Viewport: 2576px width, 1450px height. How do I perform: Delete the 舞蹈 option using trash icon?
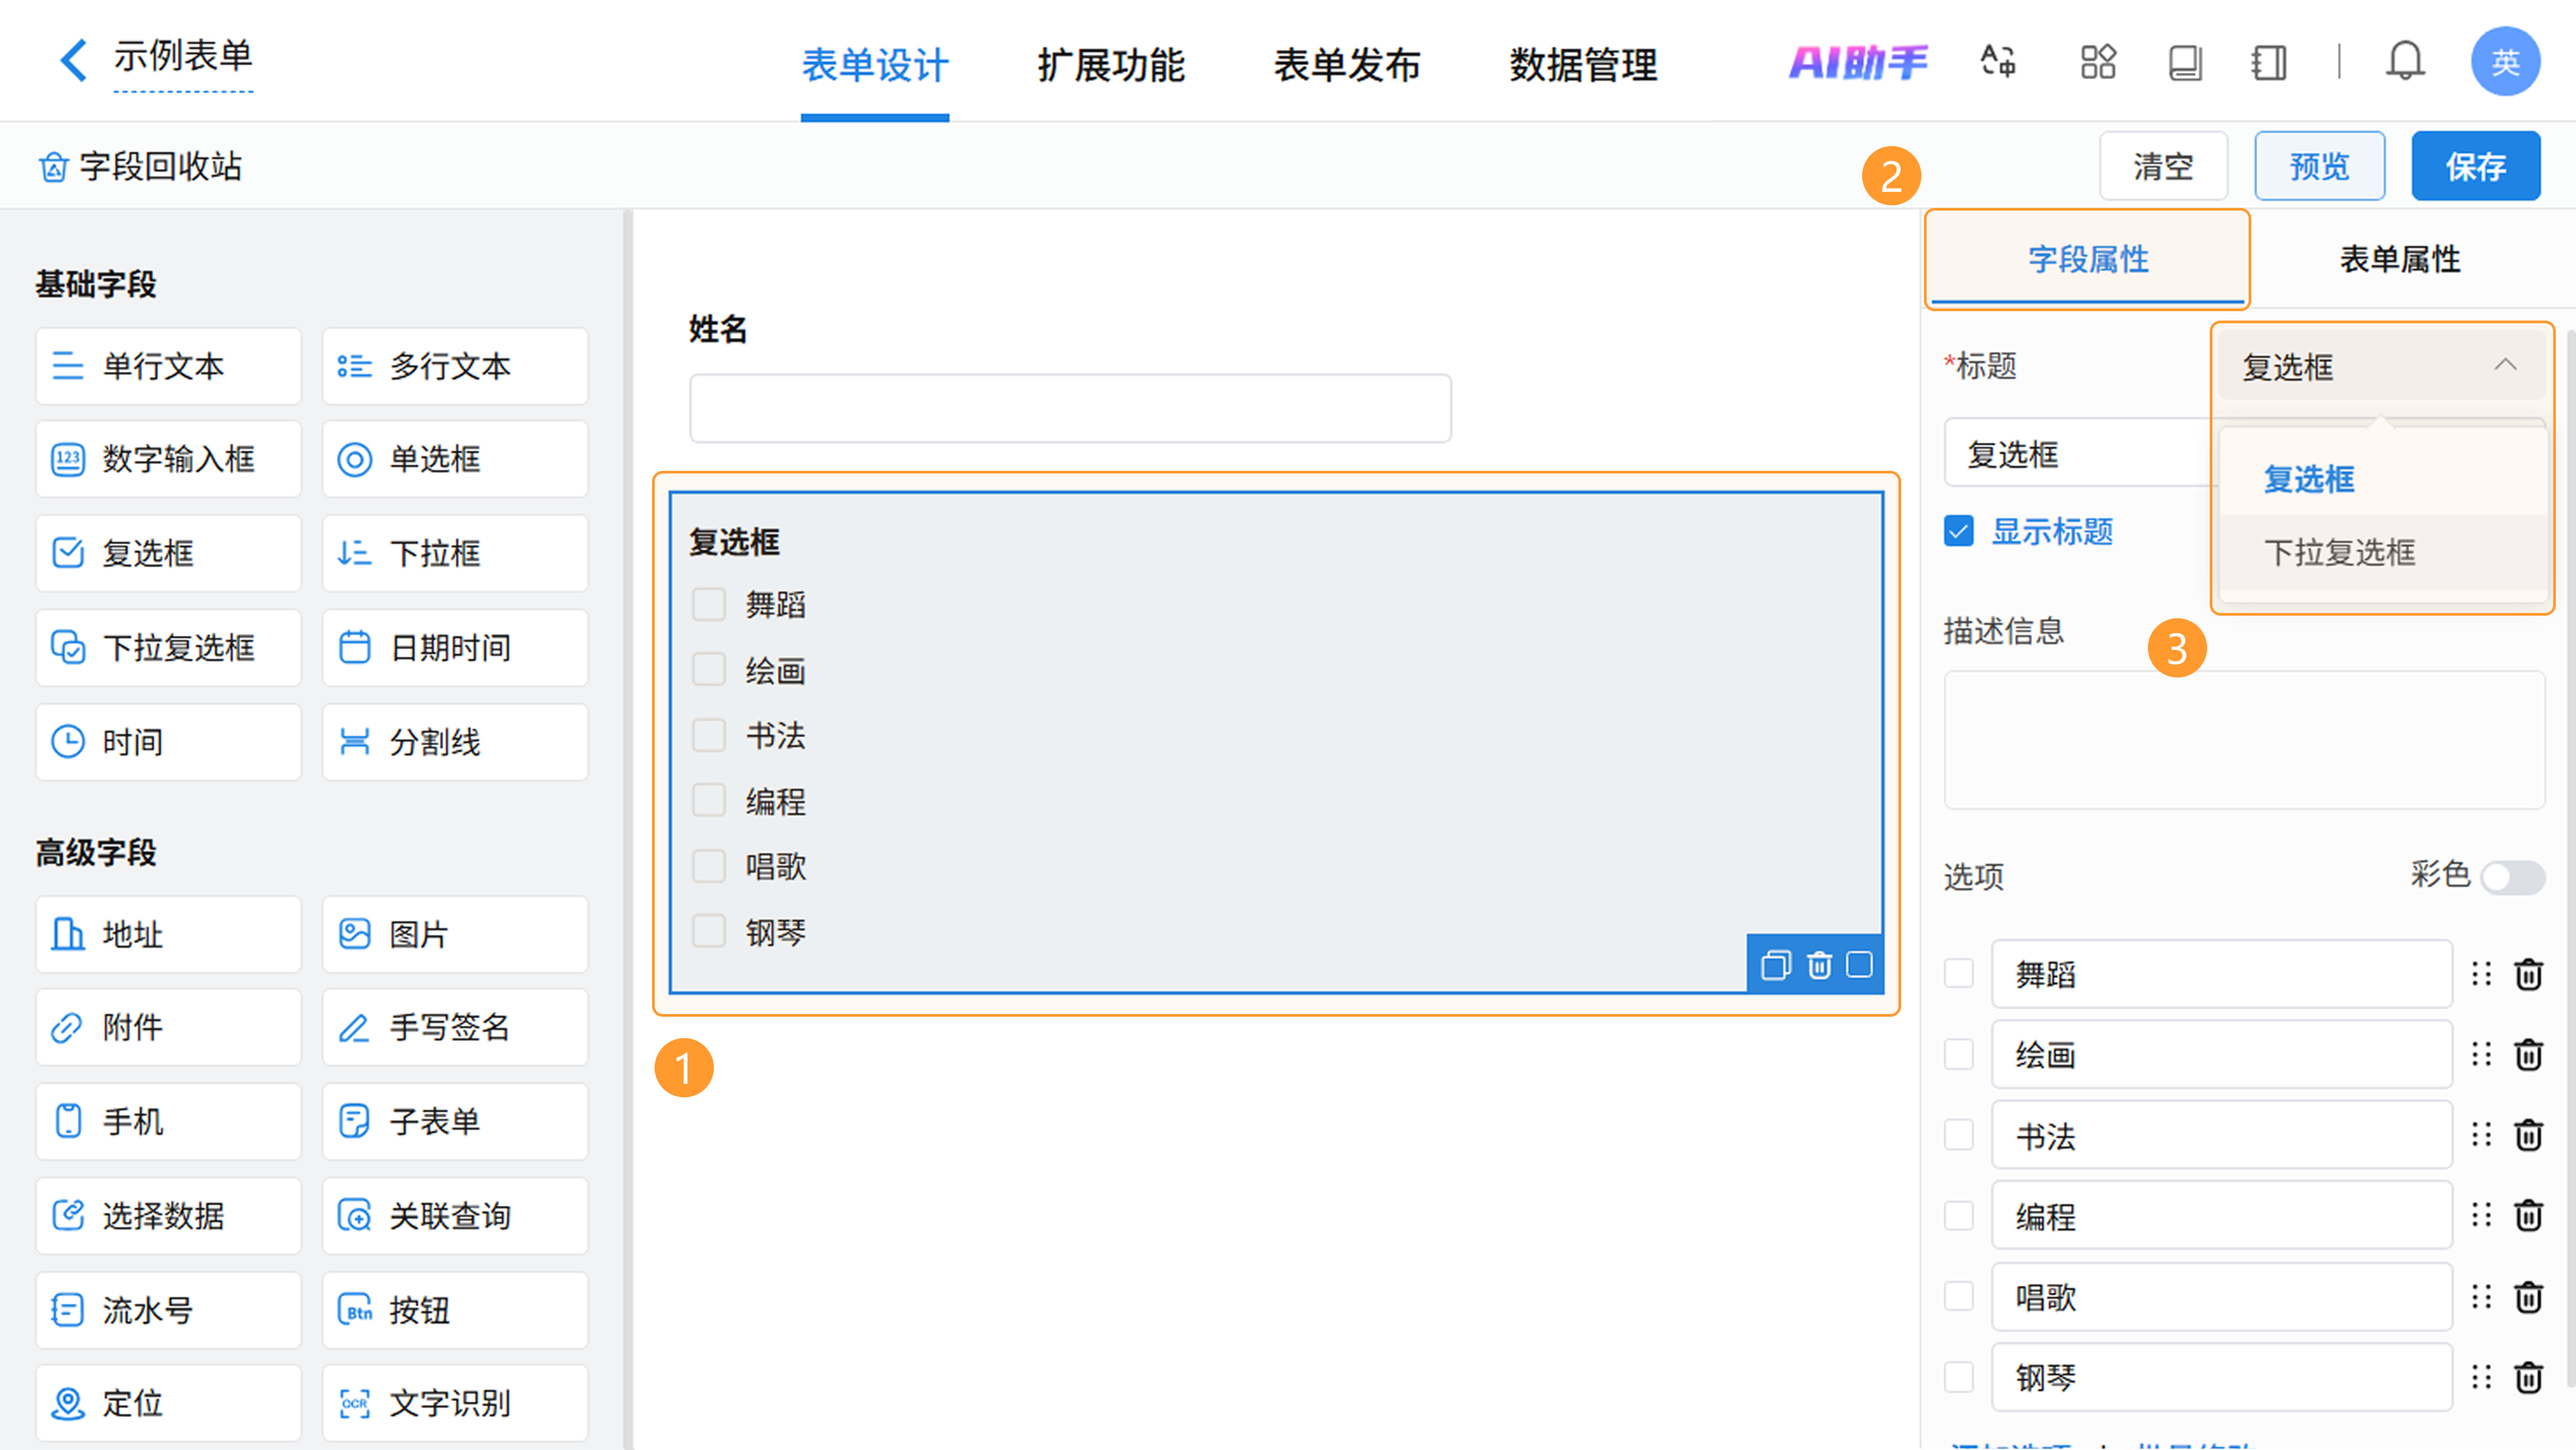click(x=2528, y=974)
